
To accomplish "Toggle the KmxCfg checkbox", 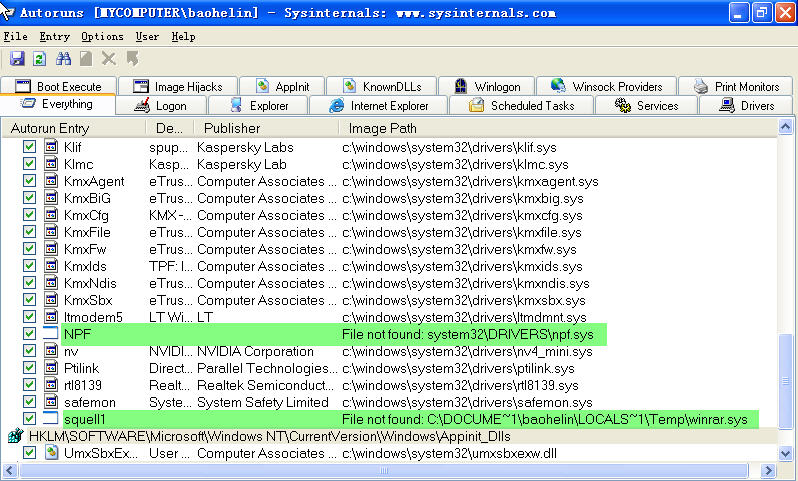I will point(30,215).
